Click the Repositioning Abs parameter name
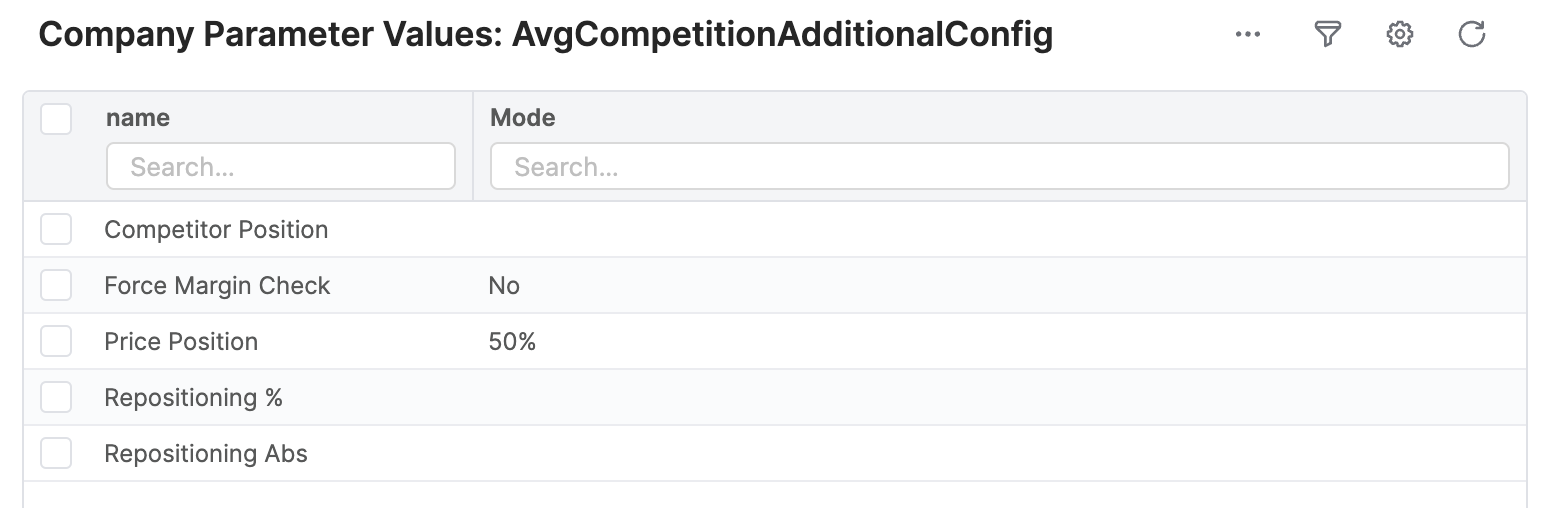Screen dimensions: 1542x508 click(x=206, y=454)
